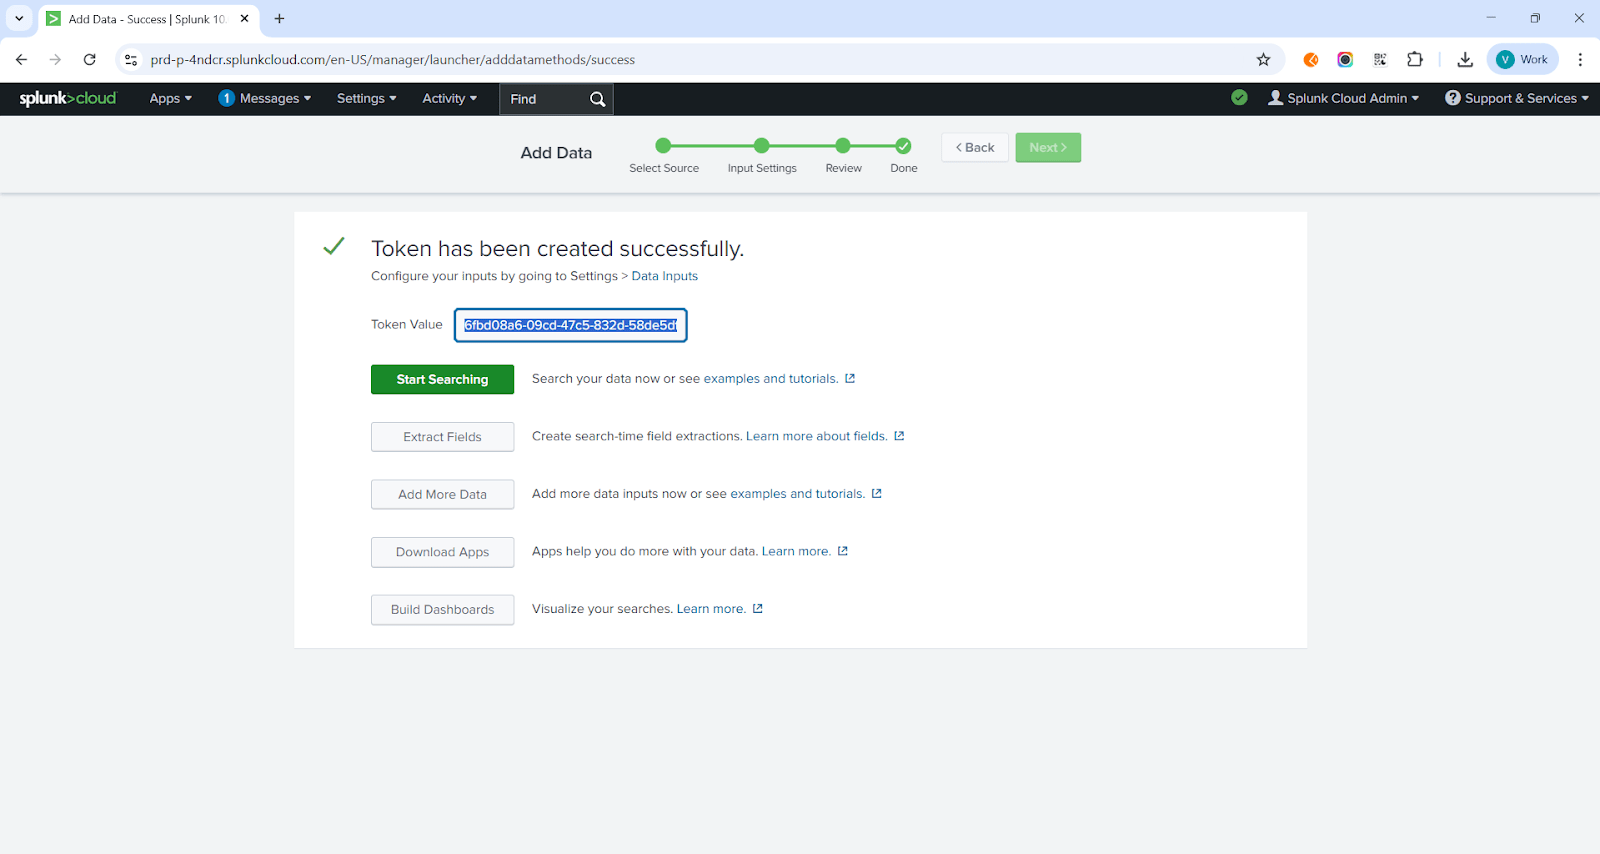The image size is (1600, 854).
Task: Click the Build Dashboards button
Action: [442, 609]
